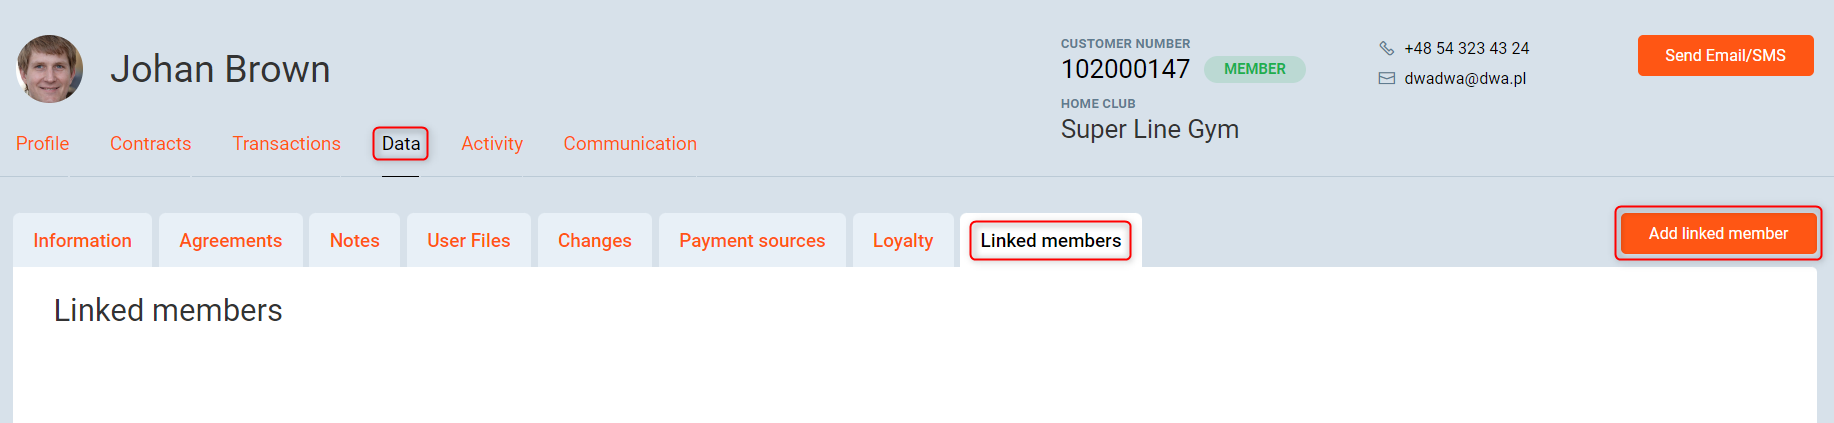Click the phone icon next to number
Viewport: 1834px width, 423px height.
point(1387,48)
